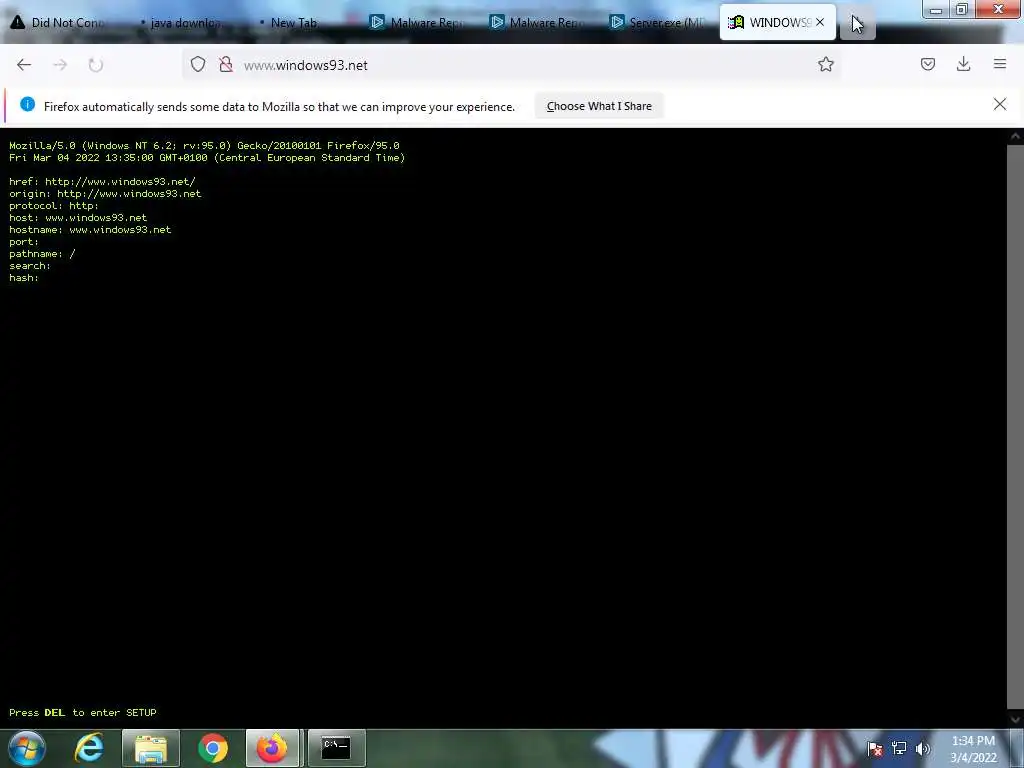Click the scrollbar up arrow
Screen dimensions: 1024x768
coord(1015,136)
